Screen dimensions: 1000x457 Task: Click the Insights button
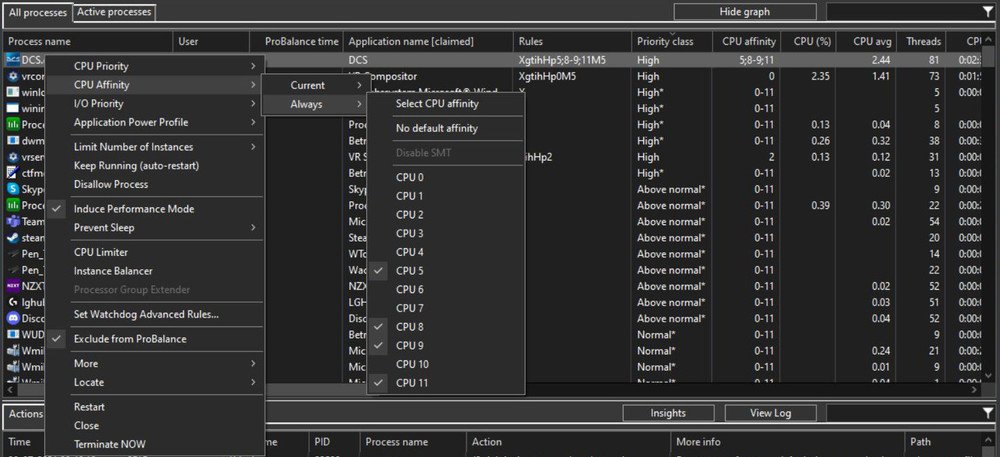(x=668, y=413)
